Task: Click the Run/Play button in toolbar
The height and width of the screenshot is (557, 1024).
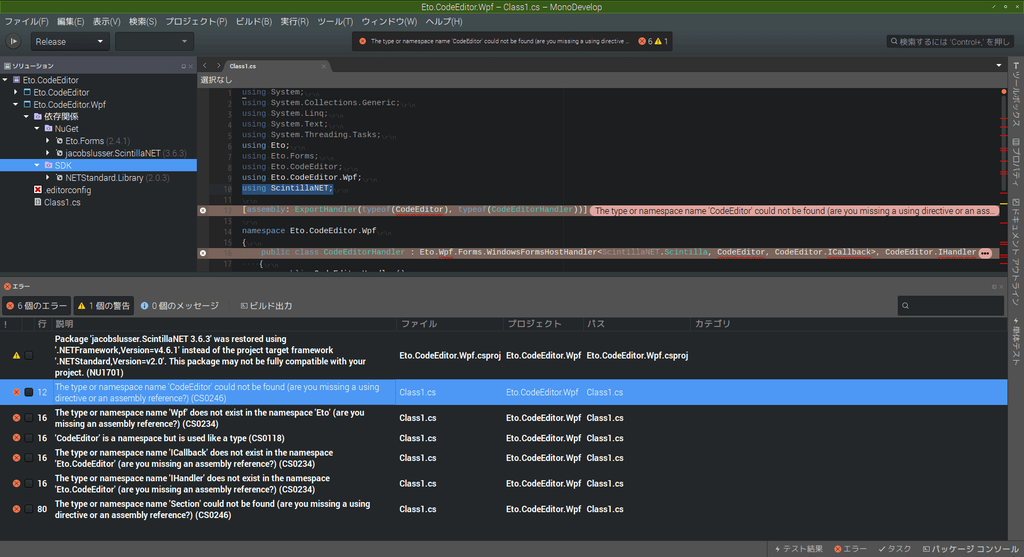Action: (x=13, y=41)
